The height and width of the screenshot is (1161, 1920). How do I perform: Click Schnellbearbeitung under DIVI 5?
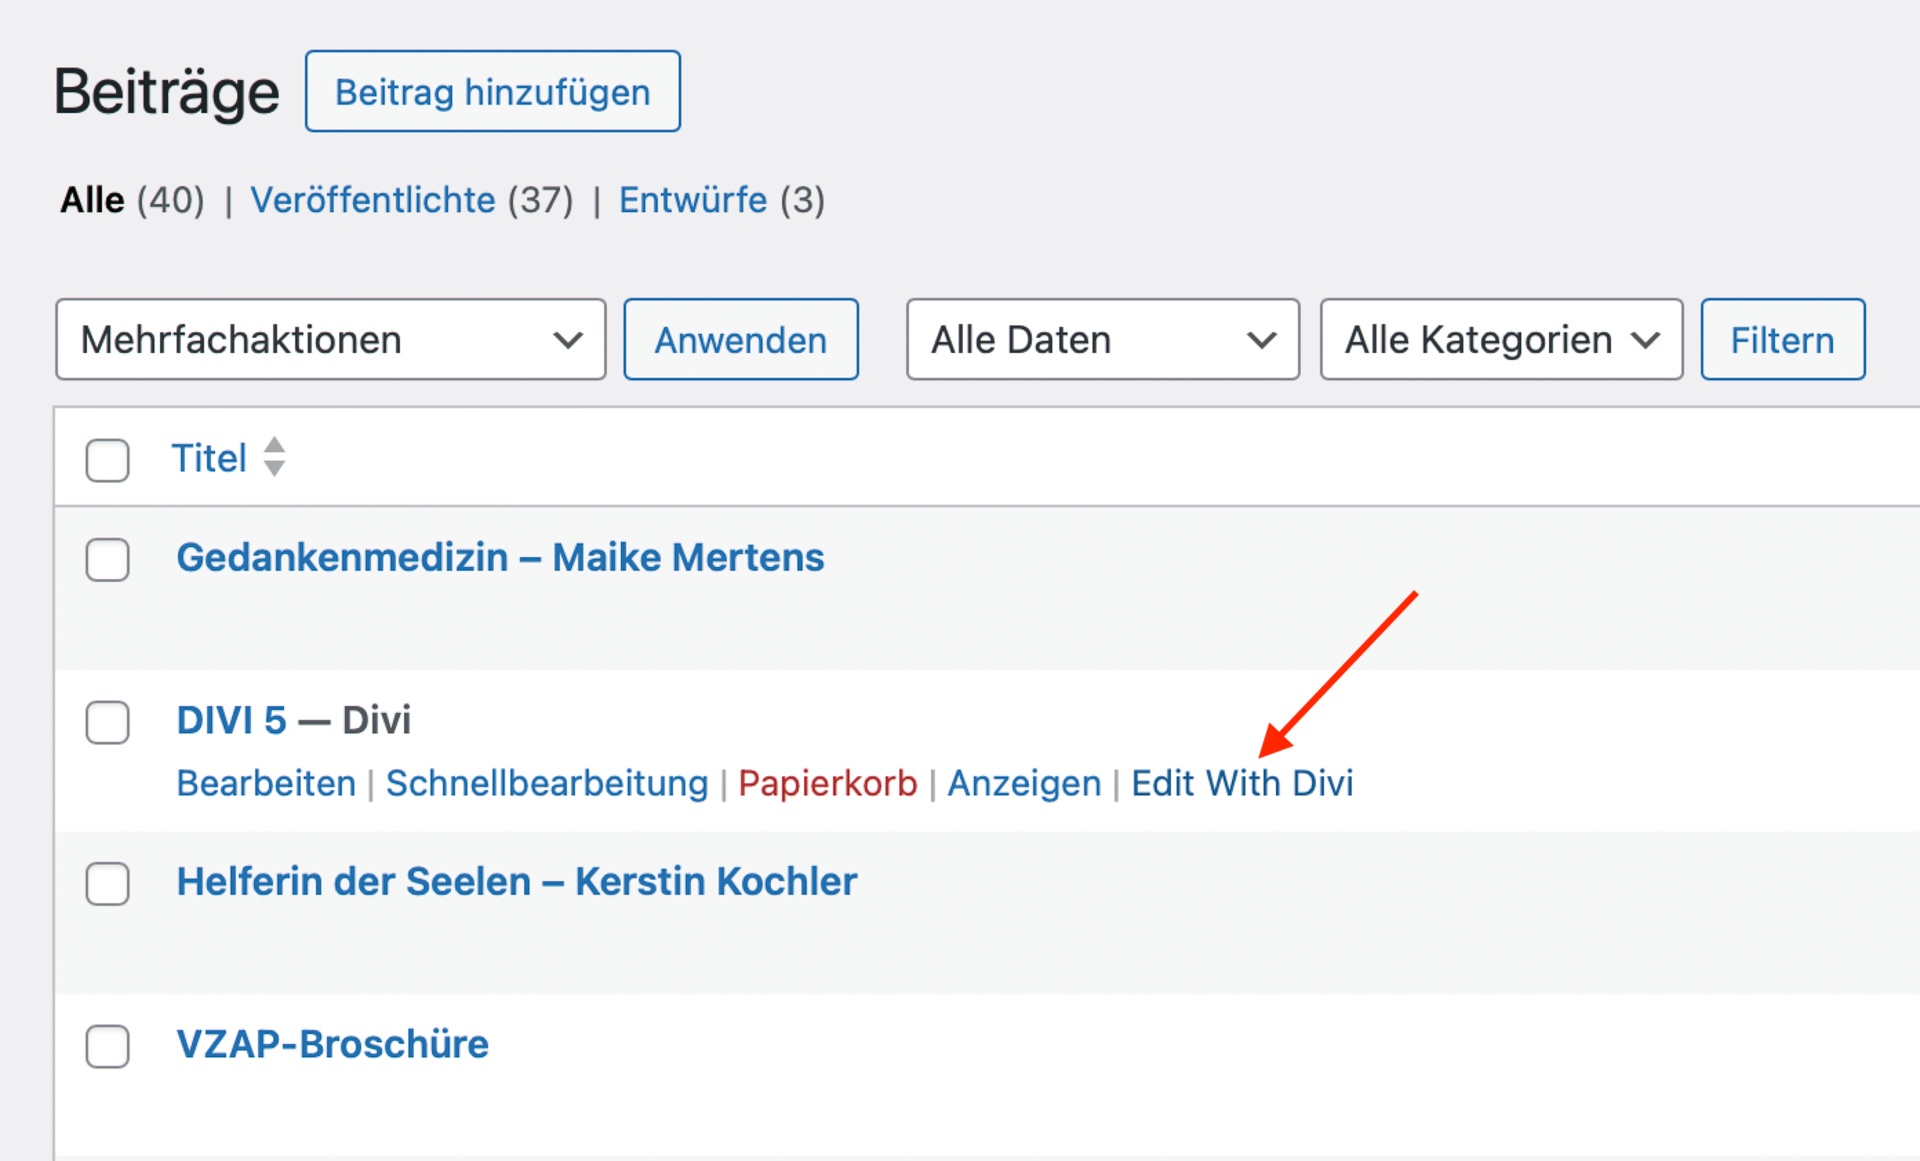click(546, 783)
